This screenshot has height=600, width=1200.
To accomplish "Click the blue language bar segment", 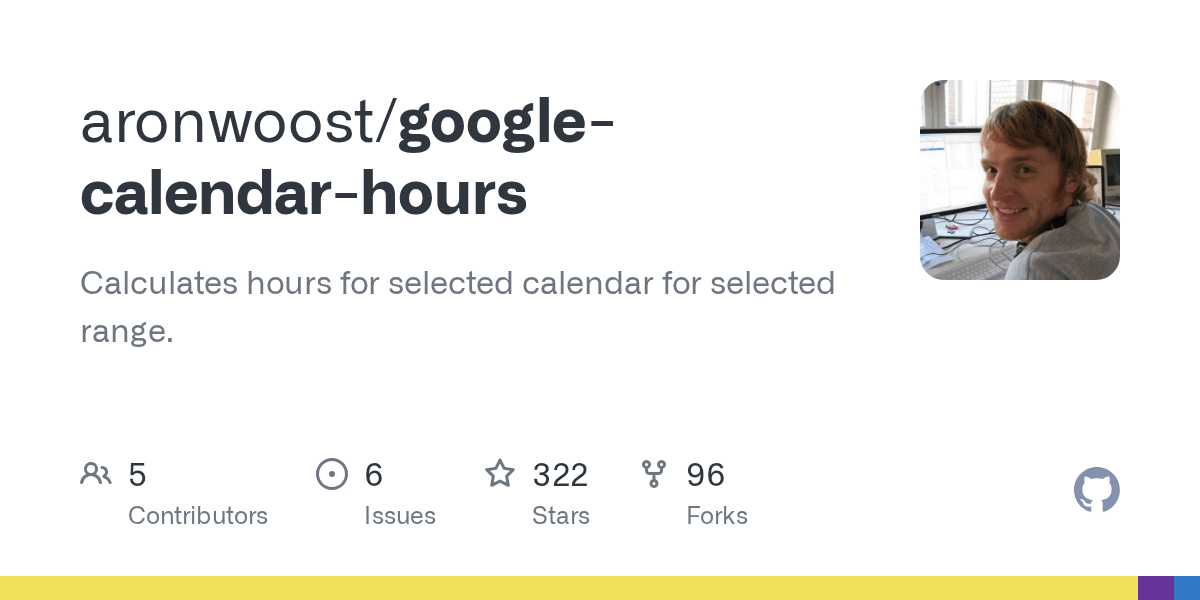I will click(x=1187, y=588).
